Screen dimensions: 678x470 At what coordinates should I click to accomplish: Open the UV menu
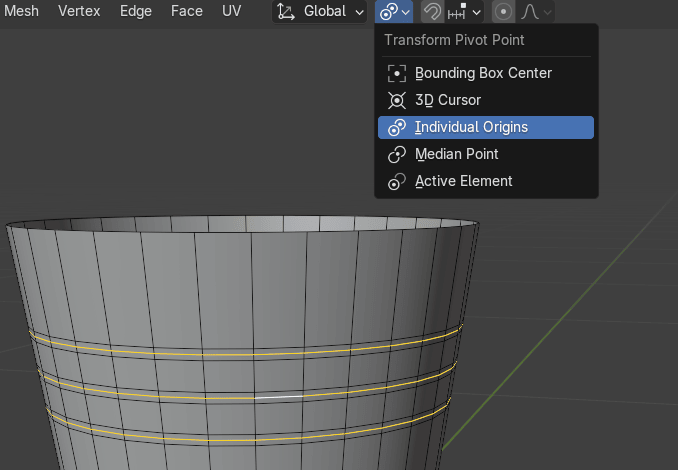(231, 11)
